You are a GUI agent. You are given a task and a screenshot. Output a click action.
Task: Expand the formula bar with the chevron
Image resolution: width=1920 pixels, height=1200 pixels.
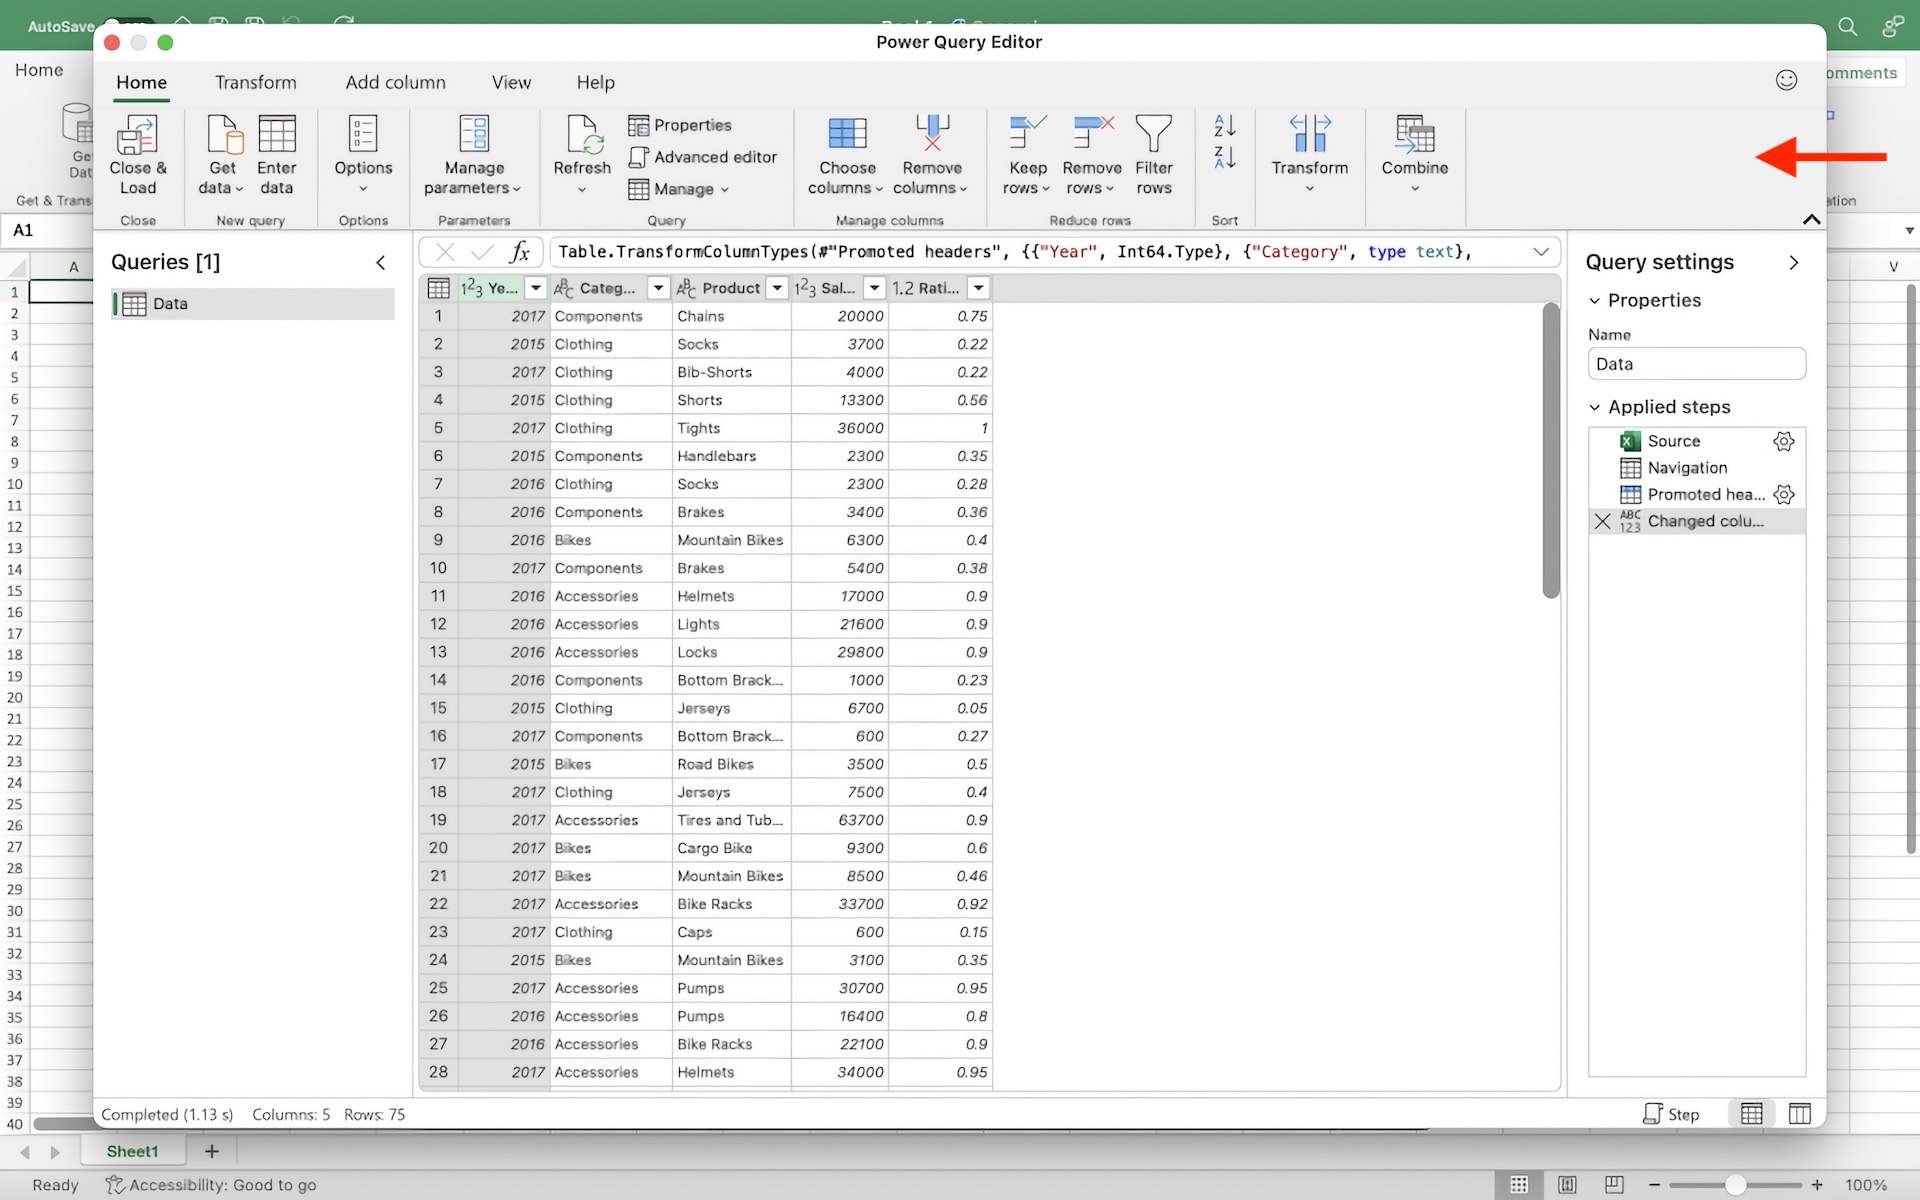pyautogui.click(x=1541, y=251)
